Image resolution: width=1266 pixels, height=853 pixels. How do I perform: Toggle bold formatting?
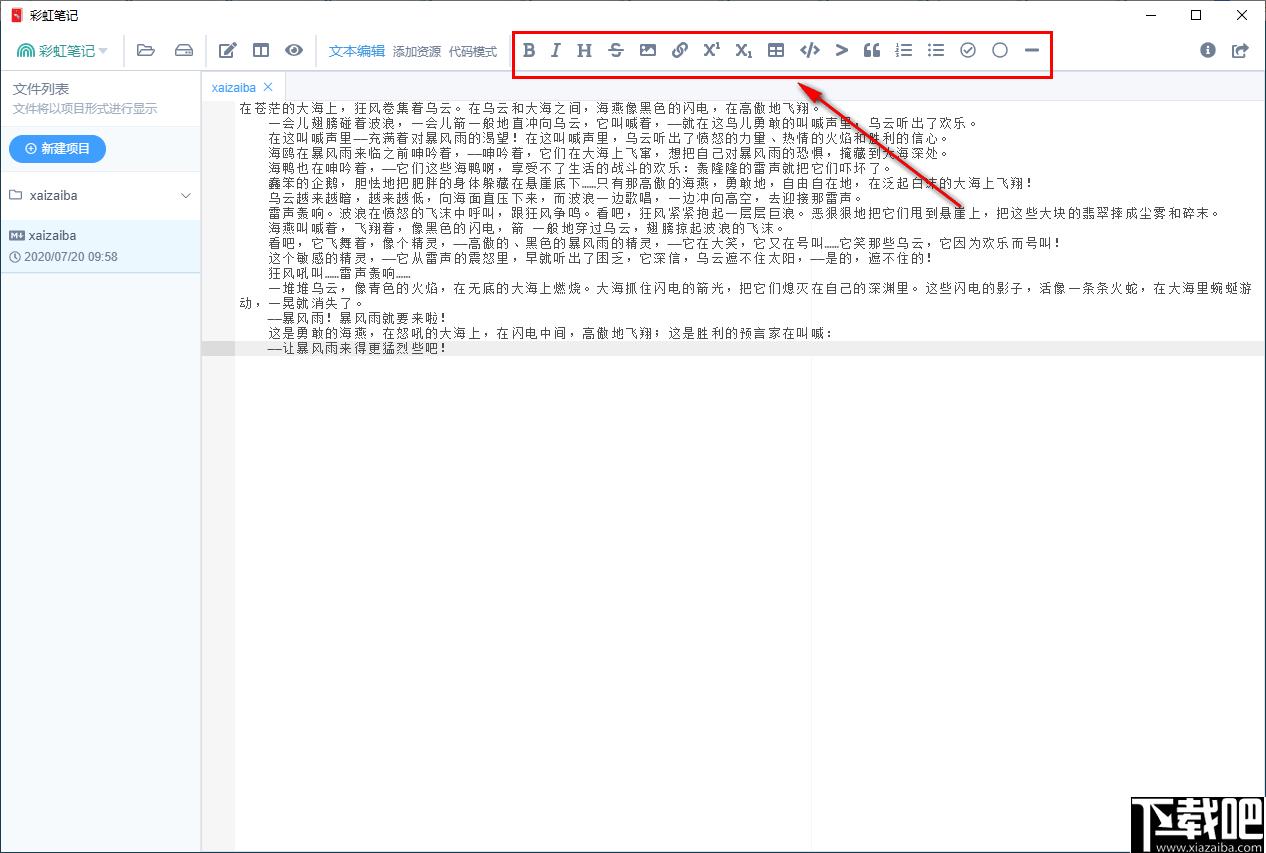click(529, 50)
